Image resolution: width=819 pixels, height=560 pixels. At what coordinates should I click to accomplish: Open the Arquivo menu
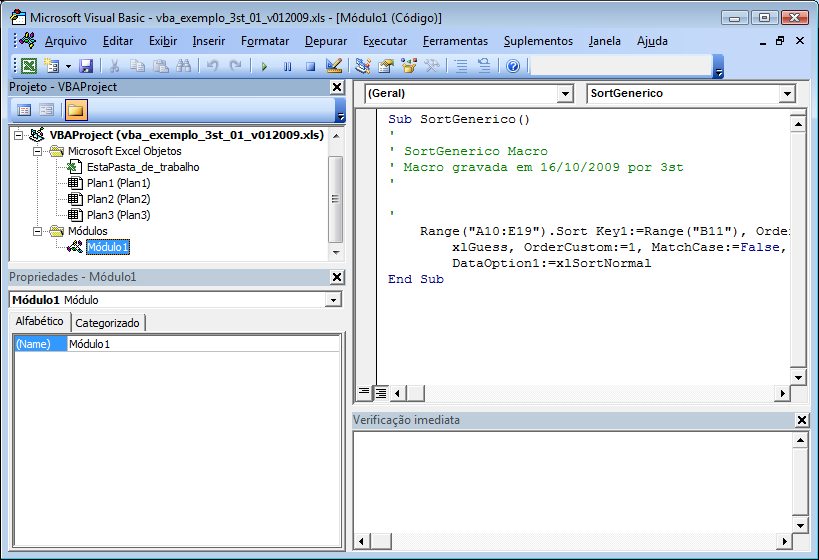(66, 41)
